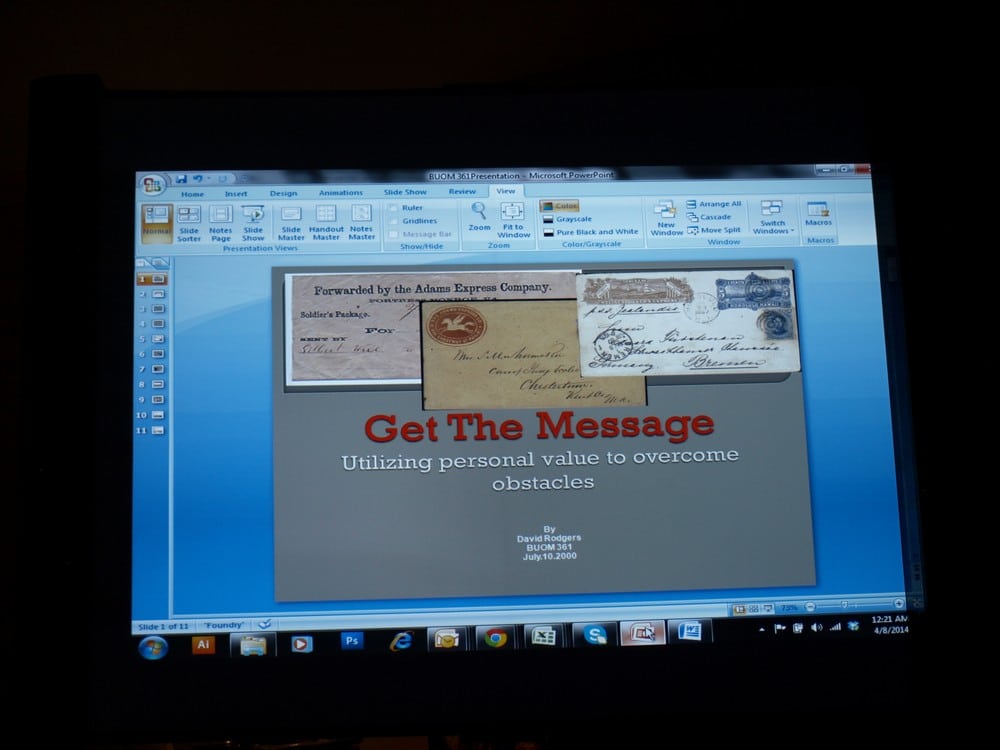Zoom out with the minus button

(x=810, y=607)
